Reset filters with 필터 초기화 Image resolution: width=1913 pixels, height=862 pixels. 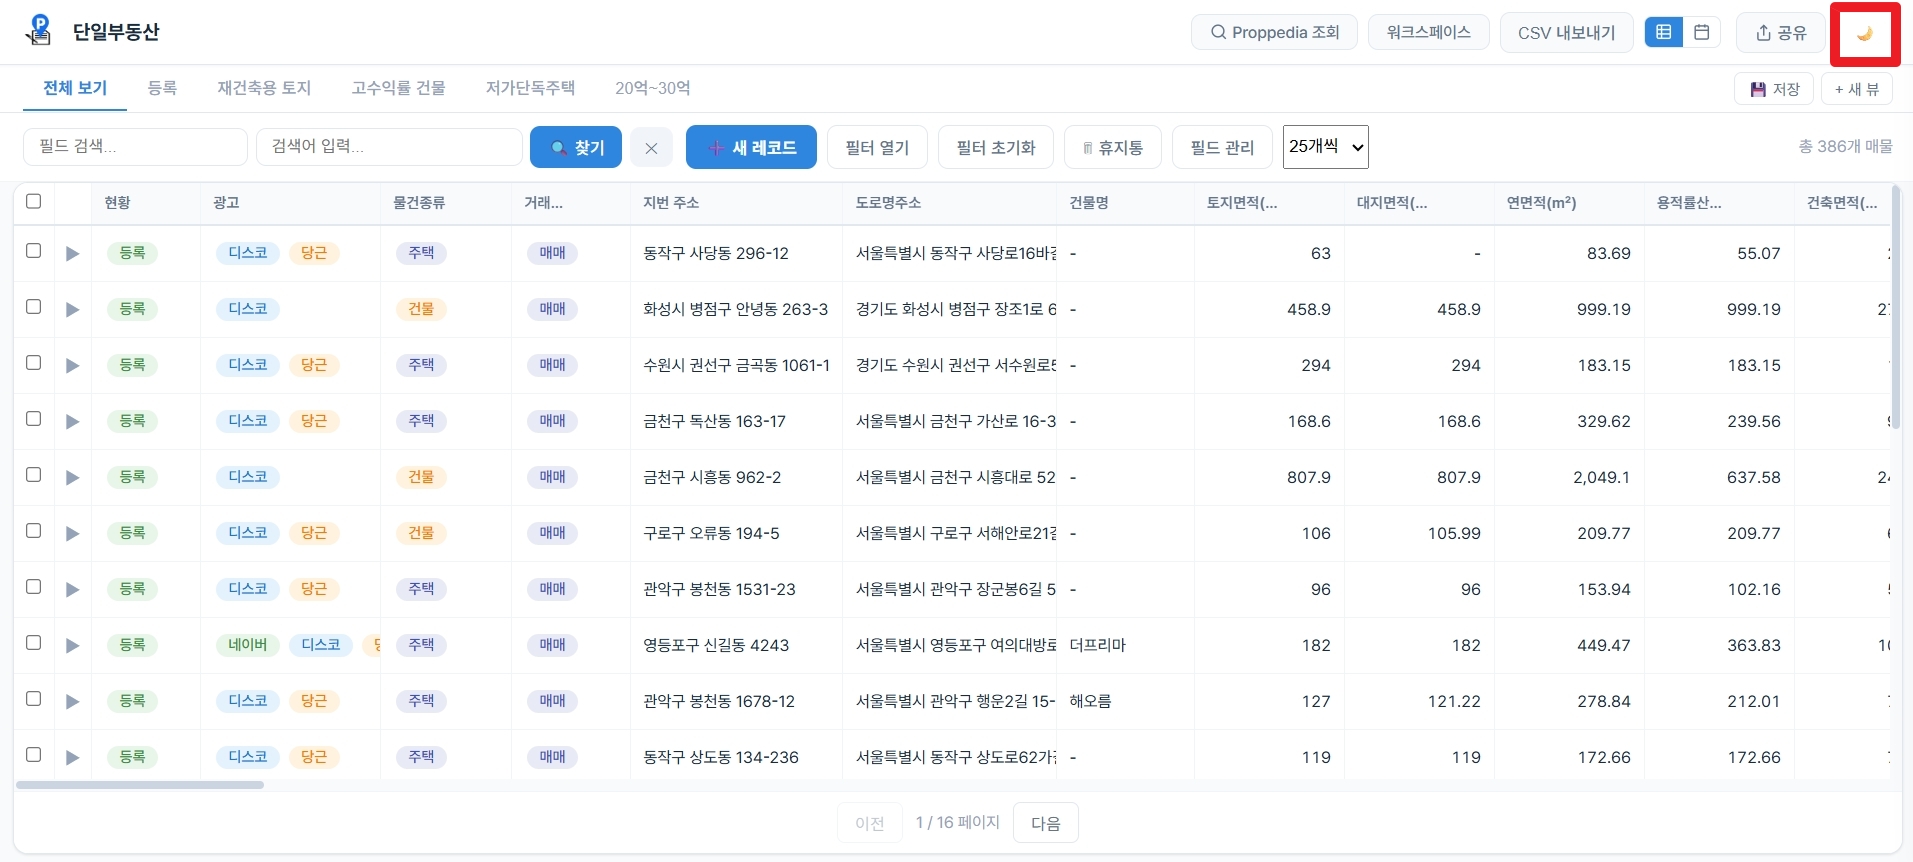pos(996,147)
